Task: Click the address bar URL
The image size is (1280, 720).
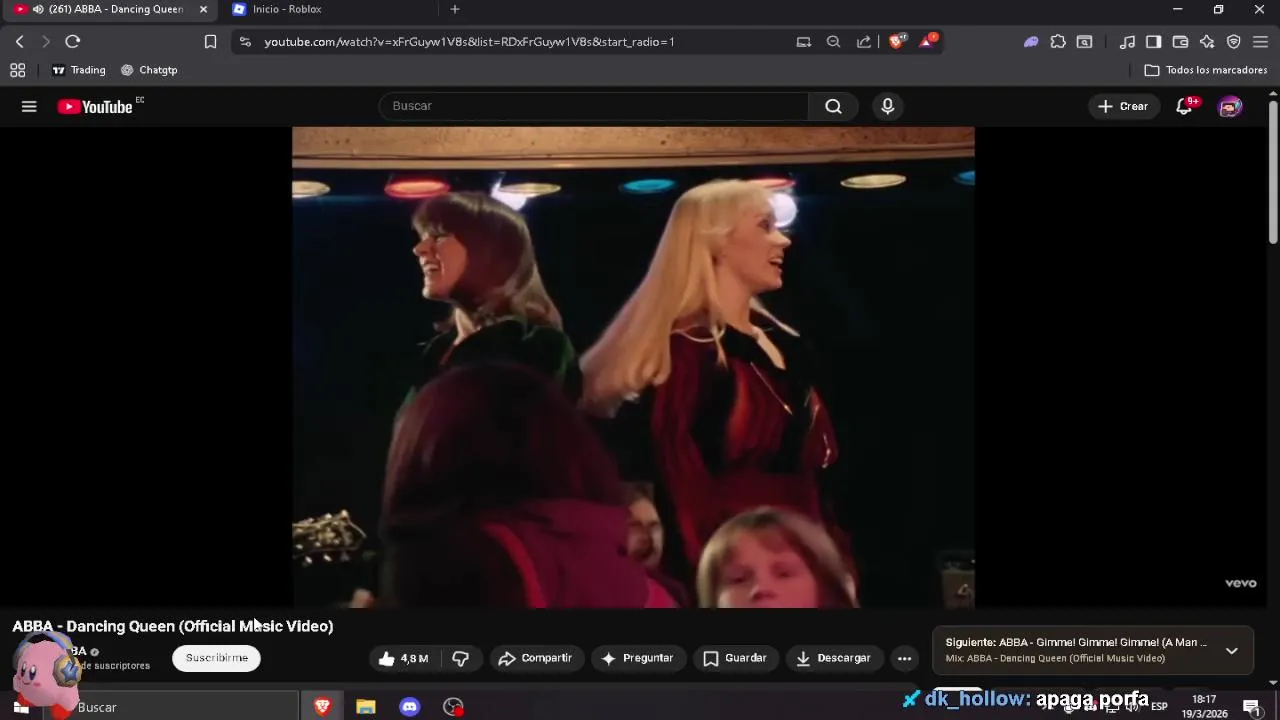Action: coord(469,42)
